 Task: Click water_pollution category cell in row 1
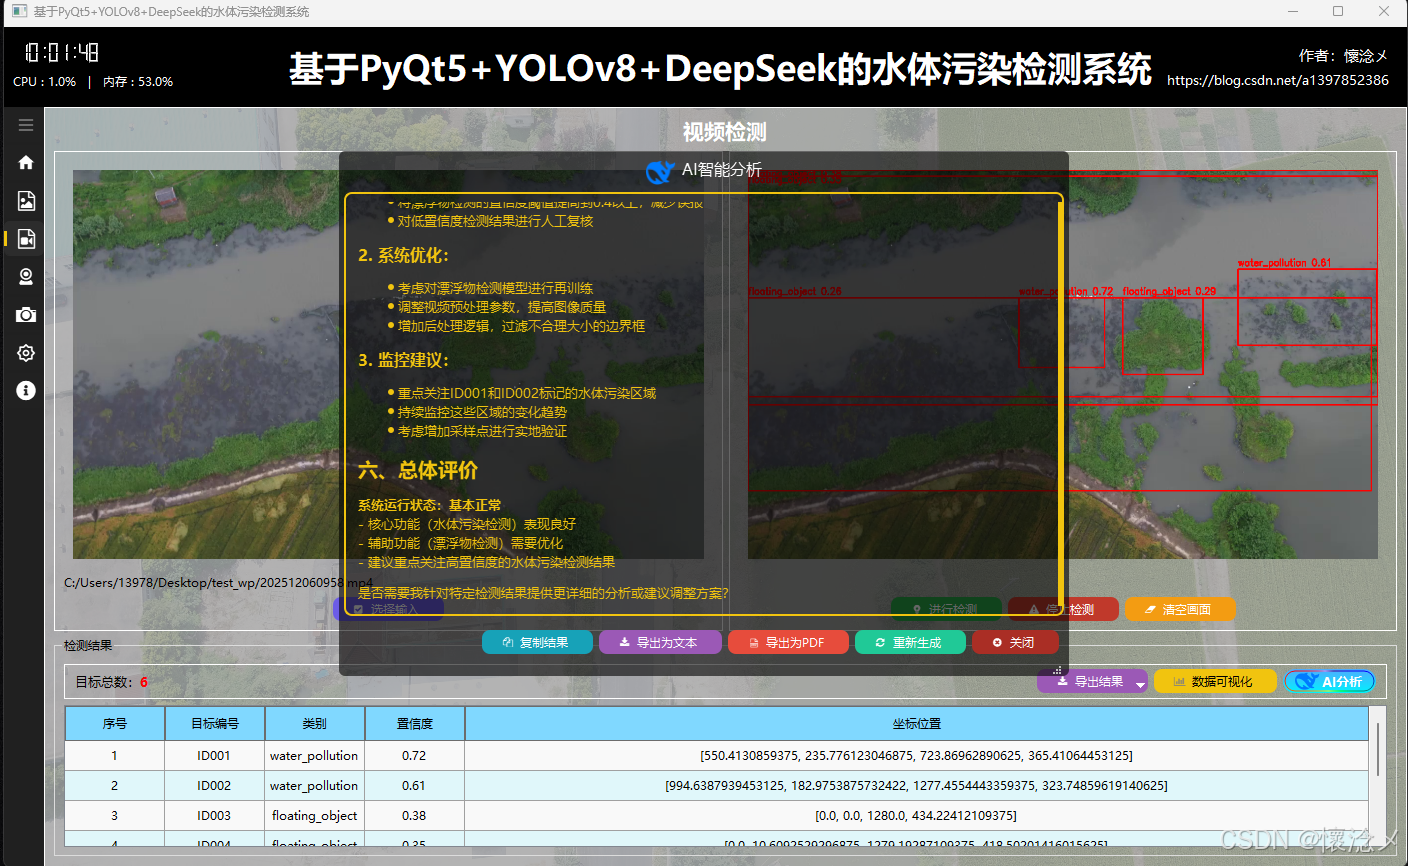[314, 756]
